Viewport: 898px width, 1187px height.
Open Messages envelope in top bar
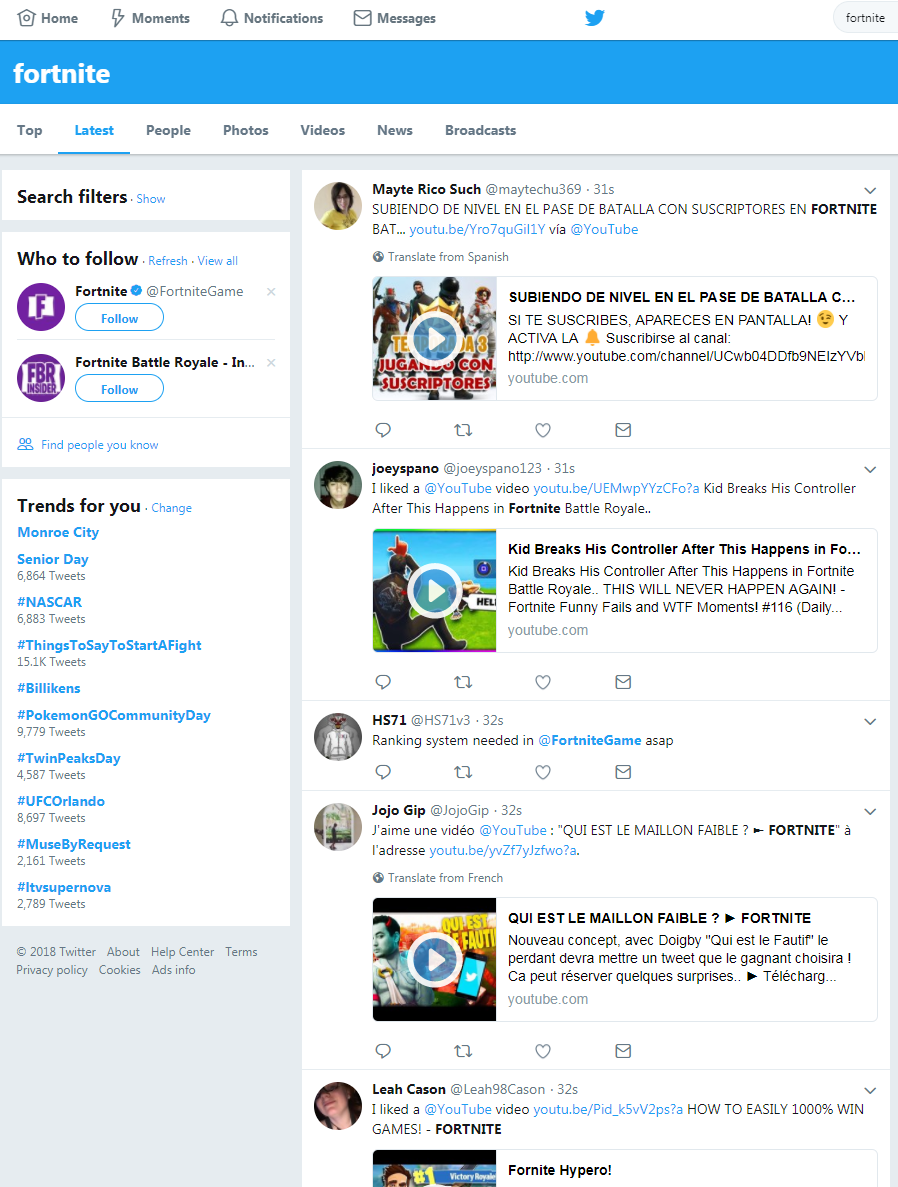tap(394, 18)
